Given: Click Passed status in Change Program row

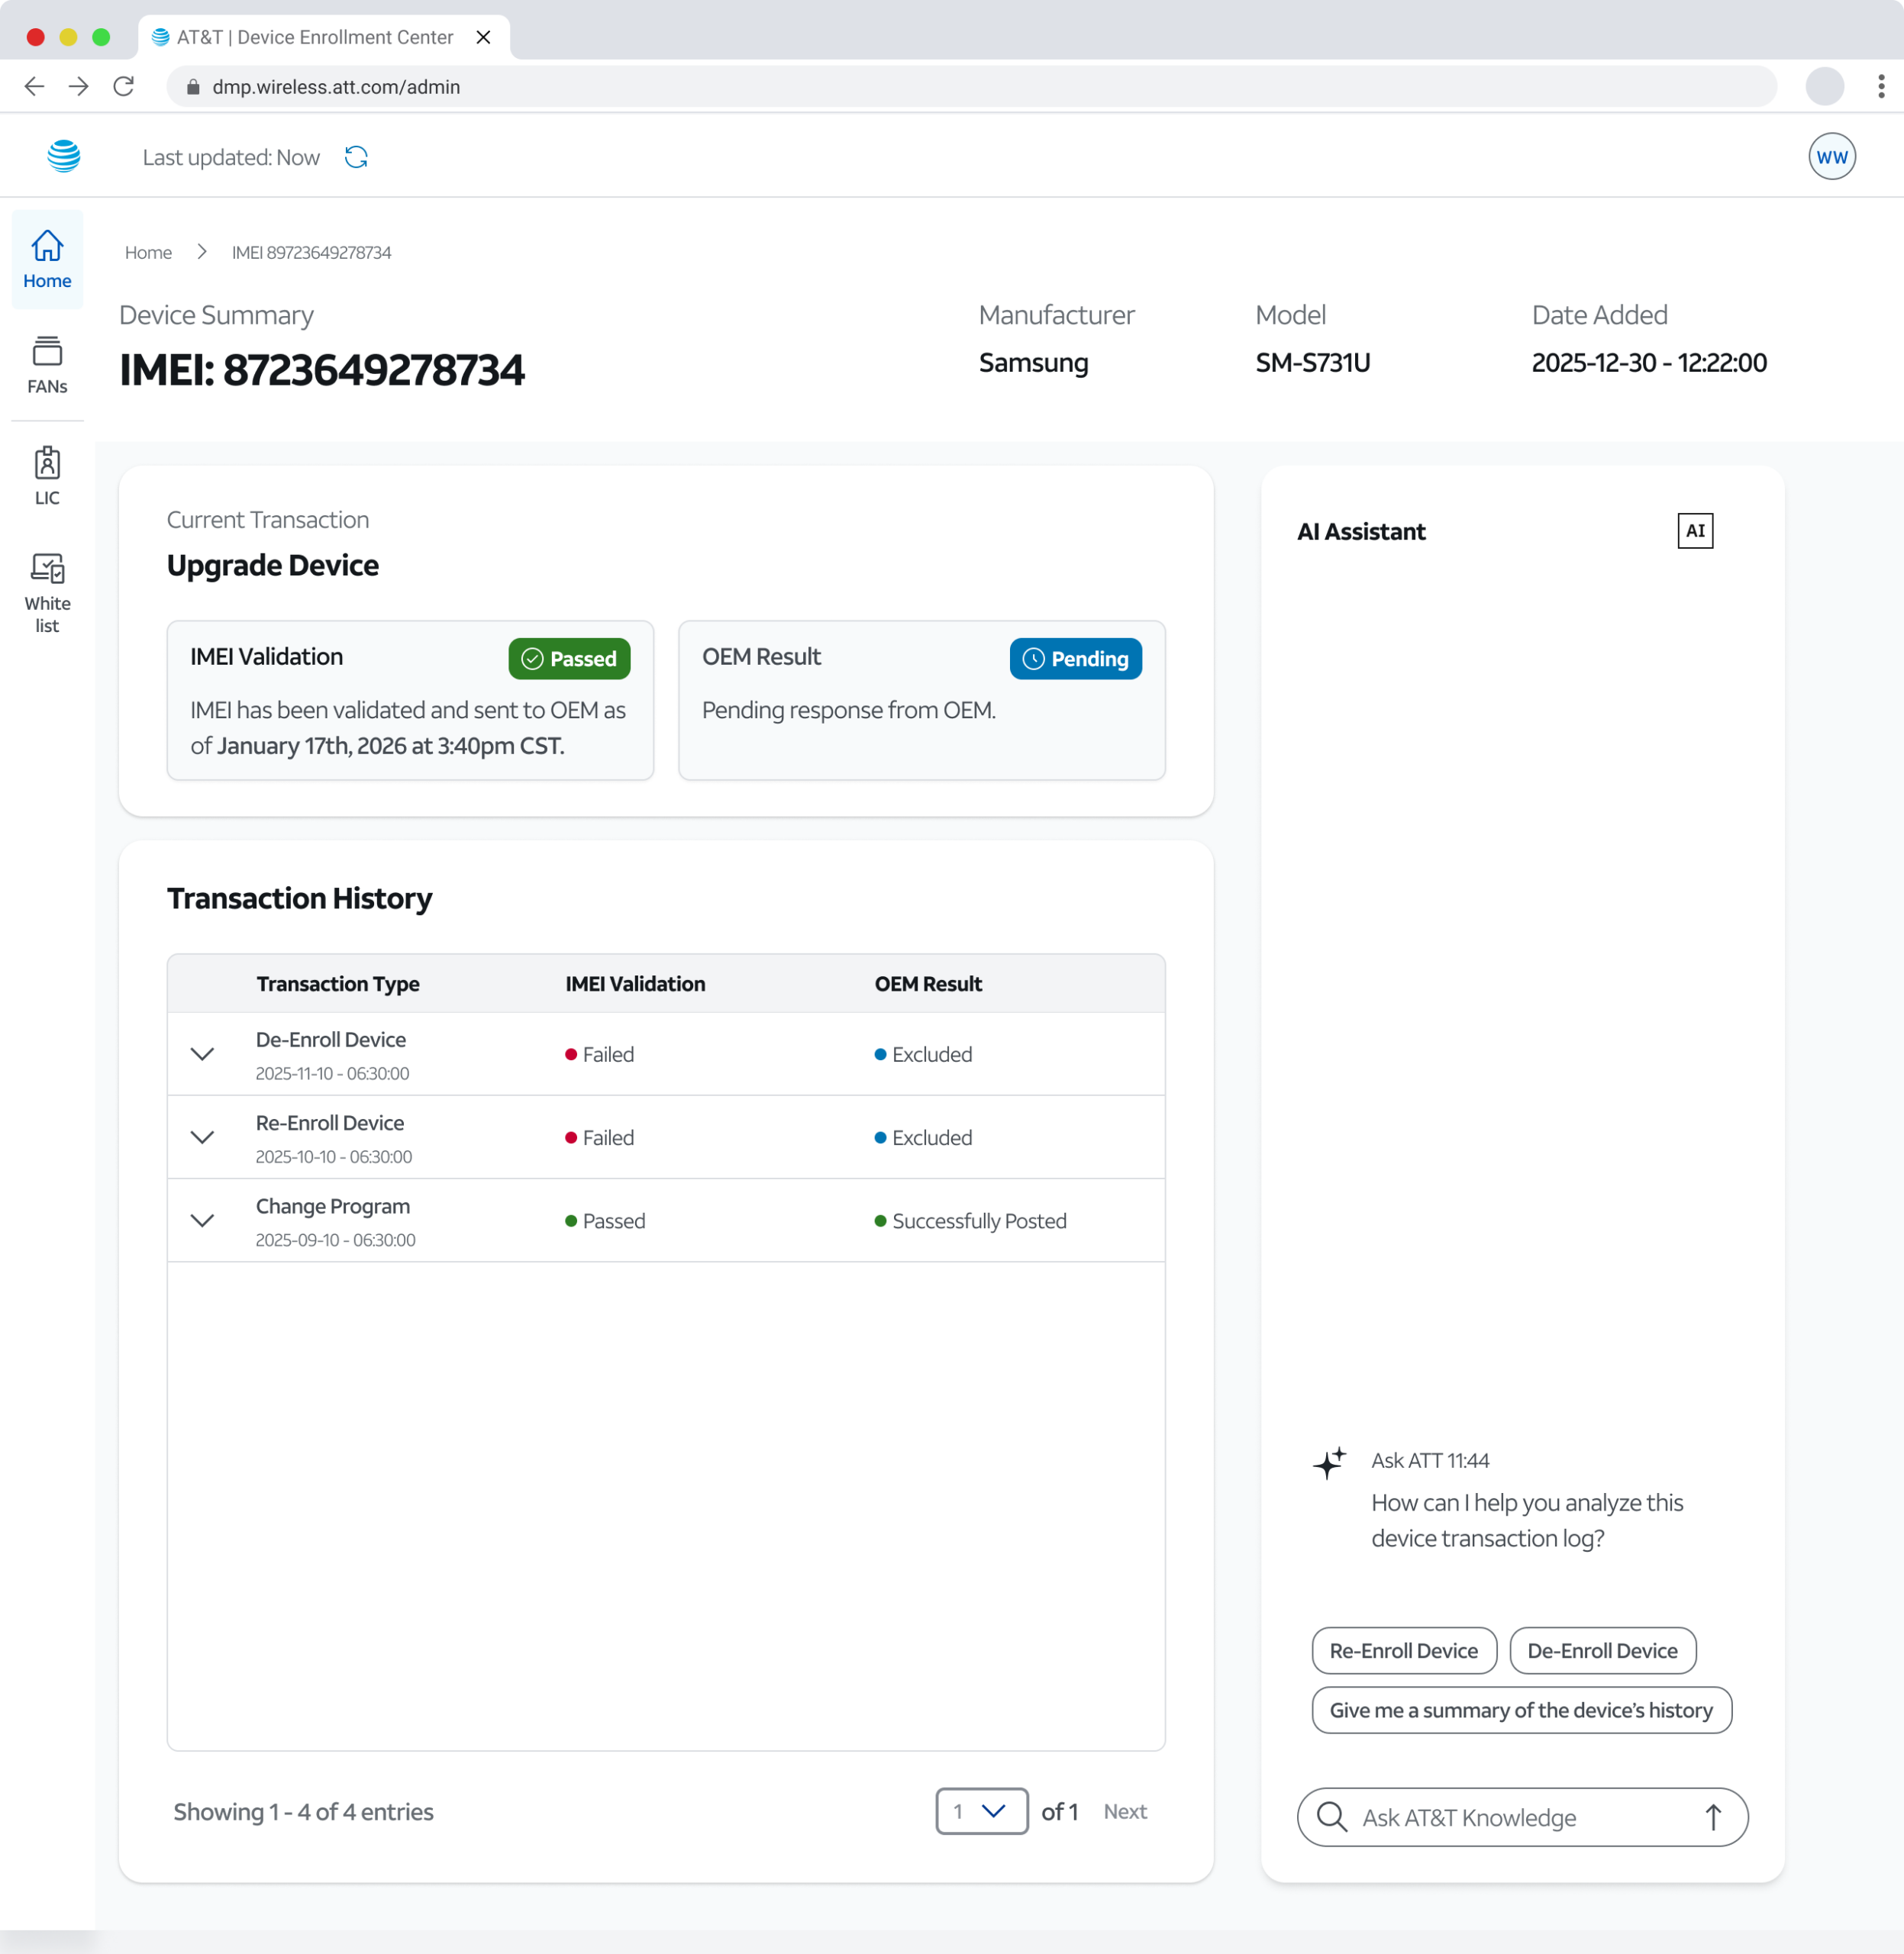Looking at the screenshot, I should (x=605, y=1220).
